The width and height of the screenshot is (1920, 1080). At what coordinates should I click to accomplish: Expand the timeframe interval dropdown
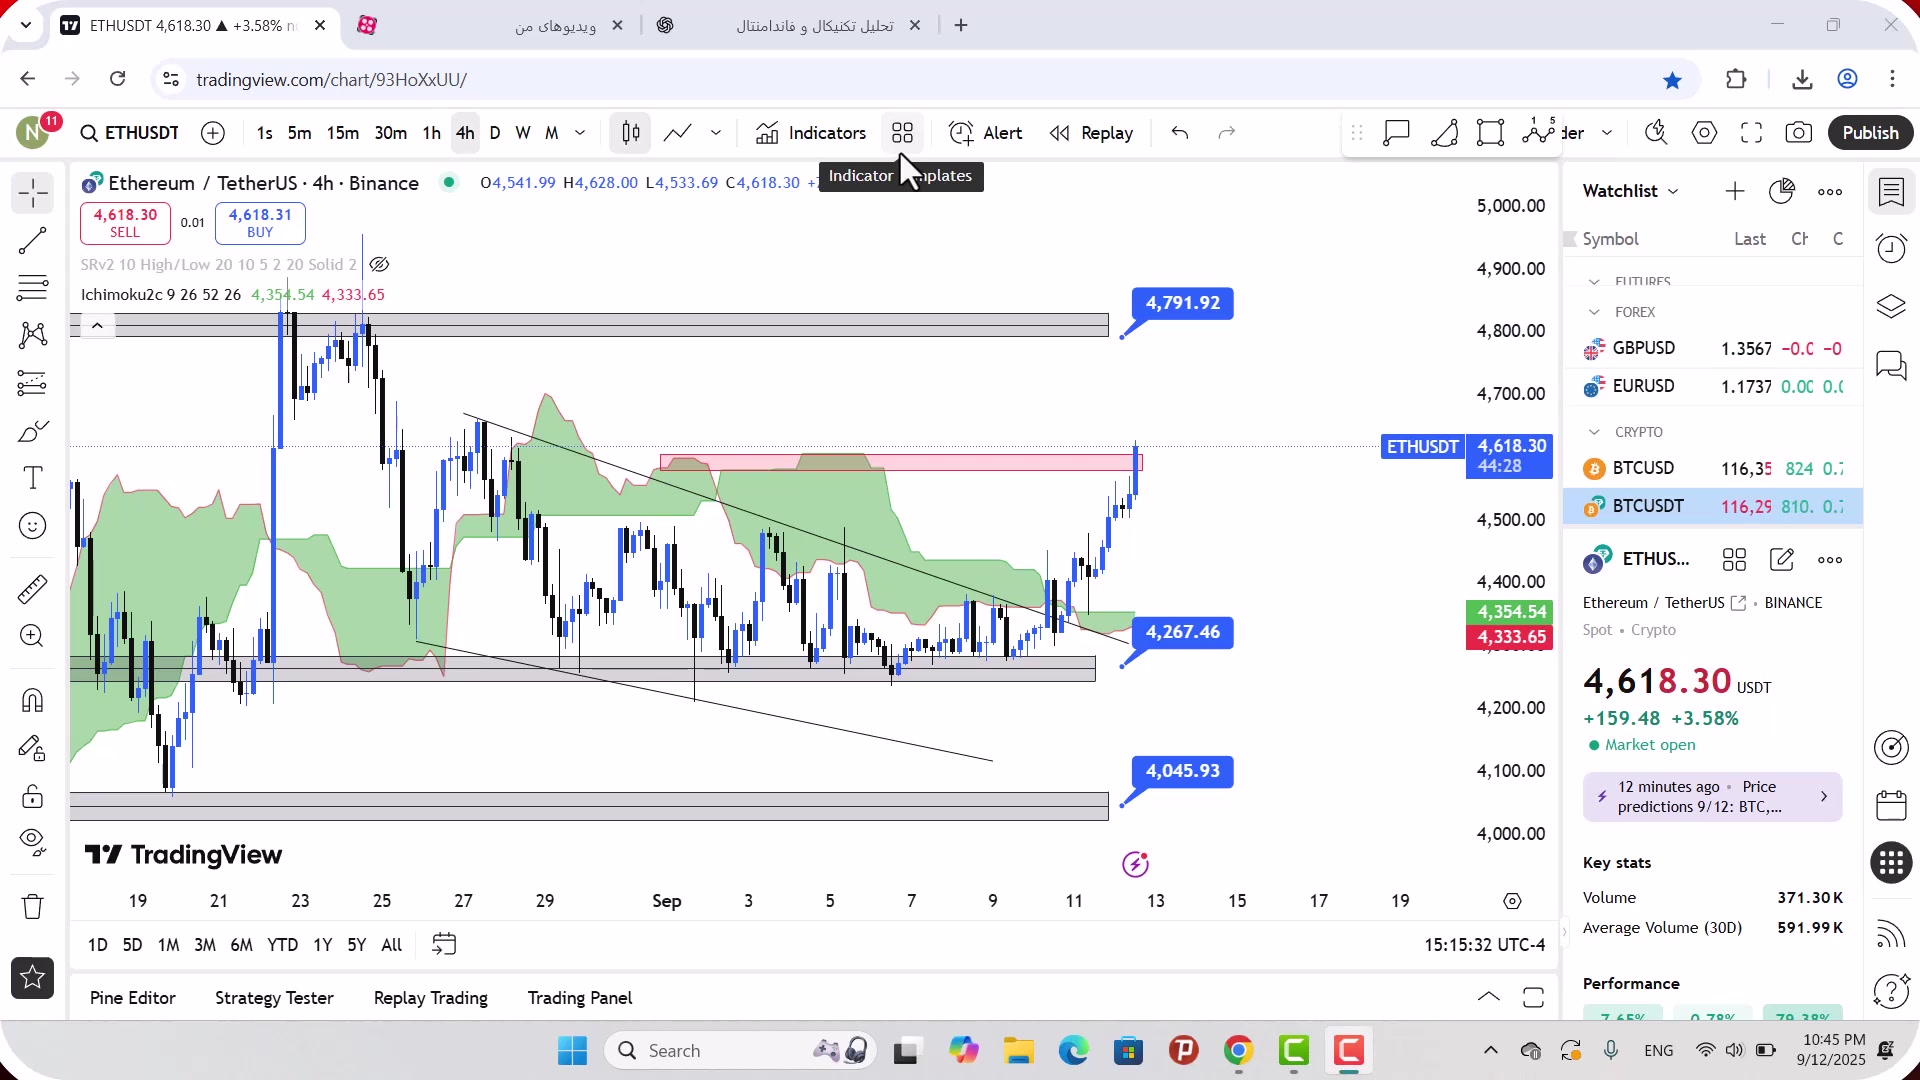(x=580, y=133)
